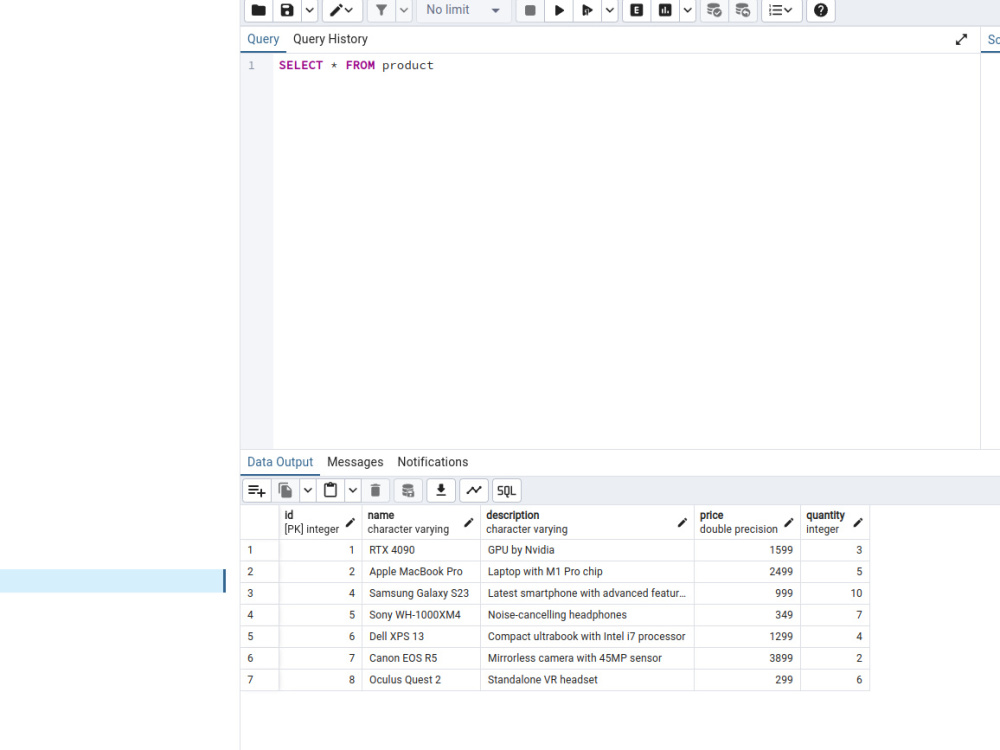
Task: Open the graph visualiser for the results
Action: pyautogui.click(x=474, y=490)
